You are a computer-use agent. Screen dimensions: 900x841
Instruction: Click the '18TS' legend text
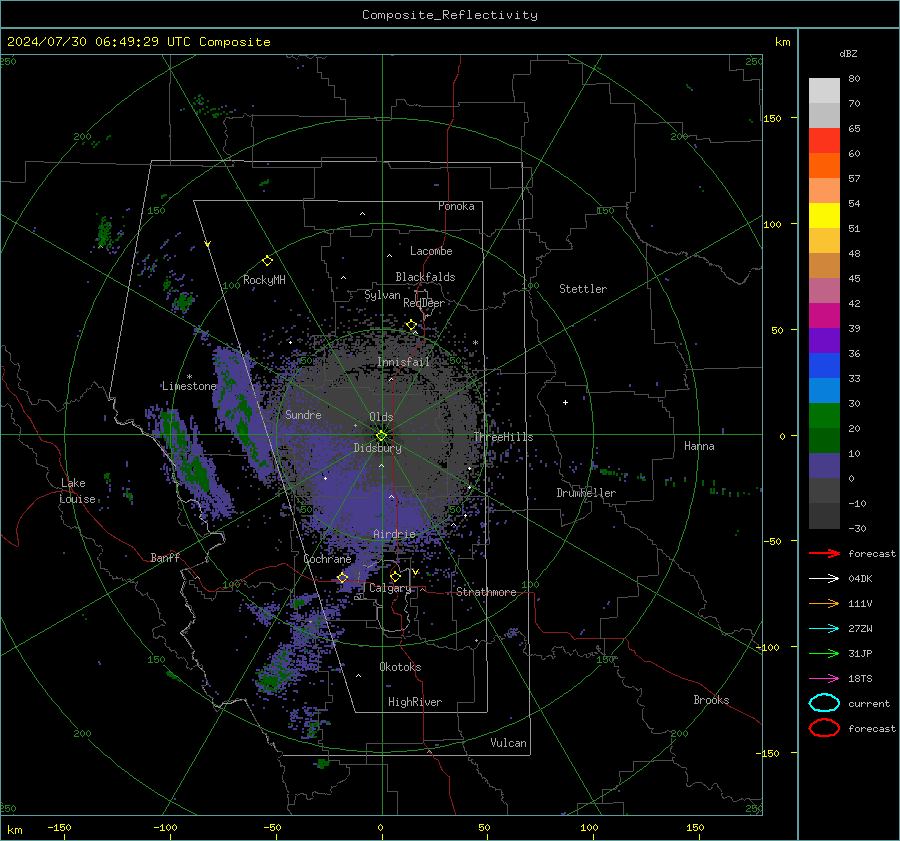860,679
